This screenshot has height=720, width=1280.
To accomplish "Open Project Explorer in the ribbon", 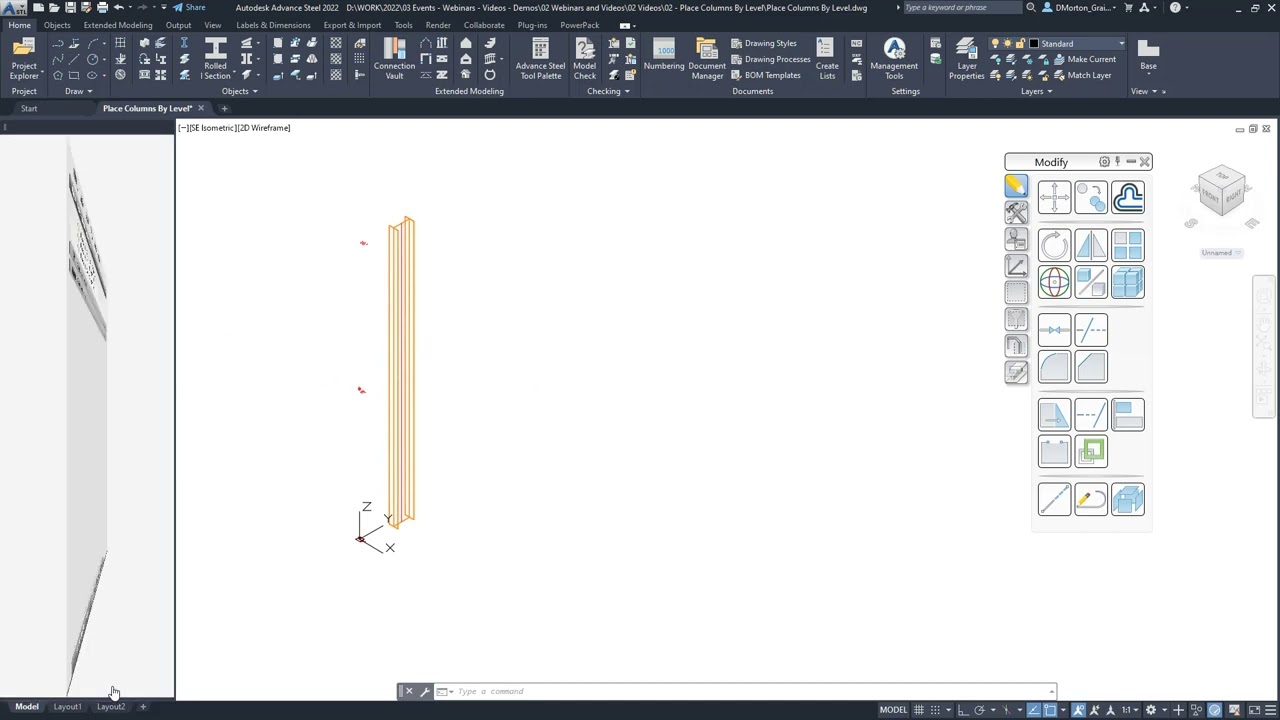I will click(x=24, y=59).
